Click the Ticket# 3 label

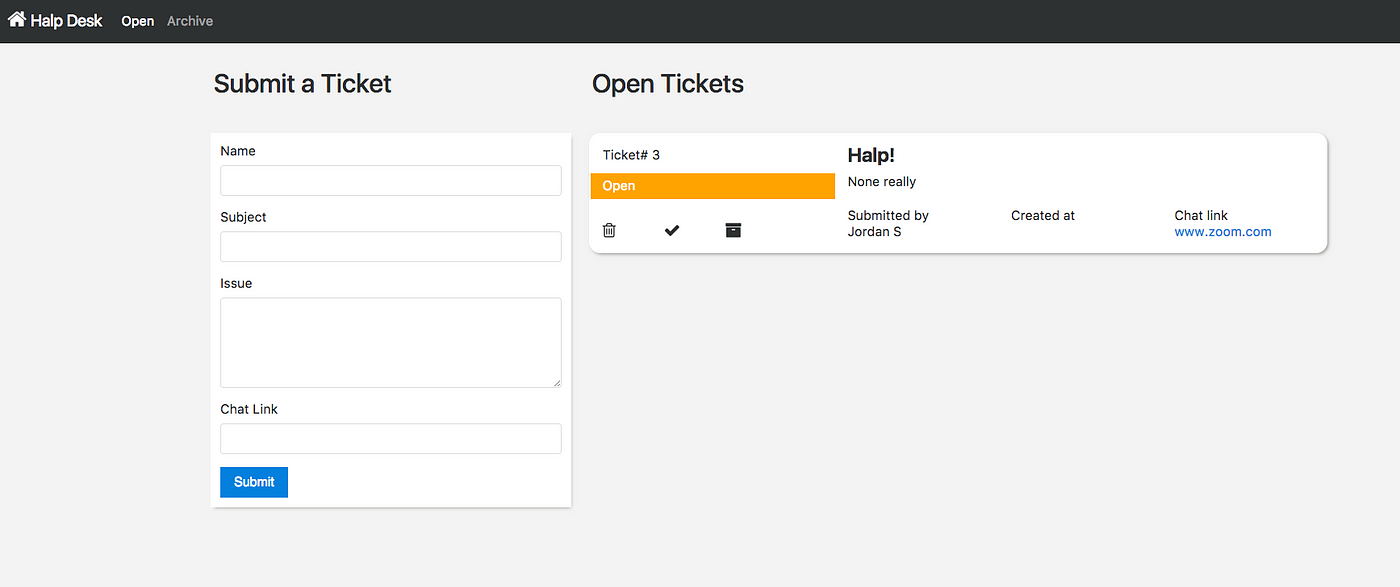[631, 155]
